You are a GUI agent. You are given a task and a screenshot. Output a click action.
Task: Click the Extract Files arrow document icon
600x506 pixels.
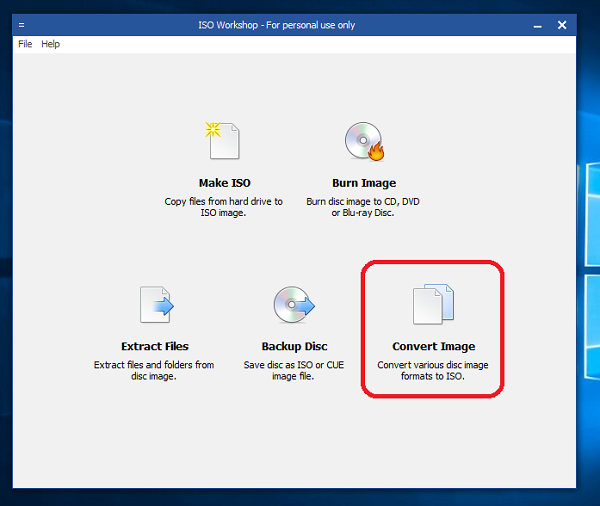(156, 305)
